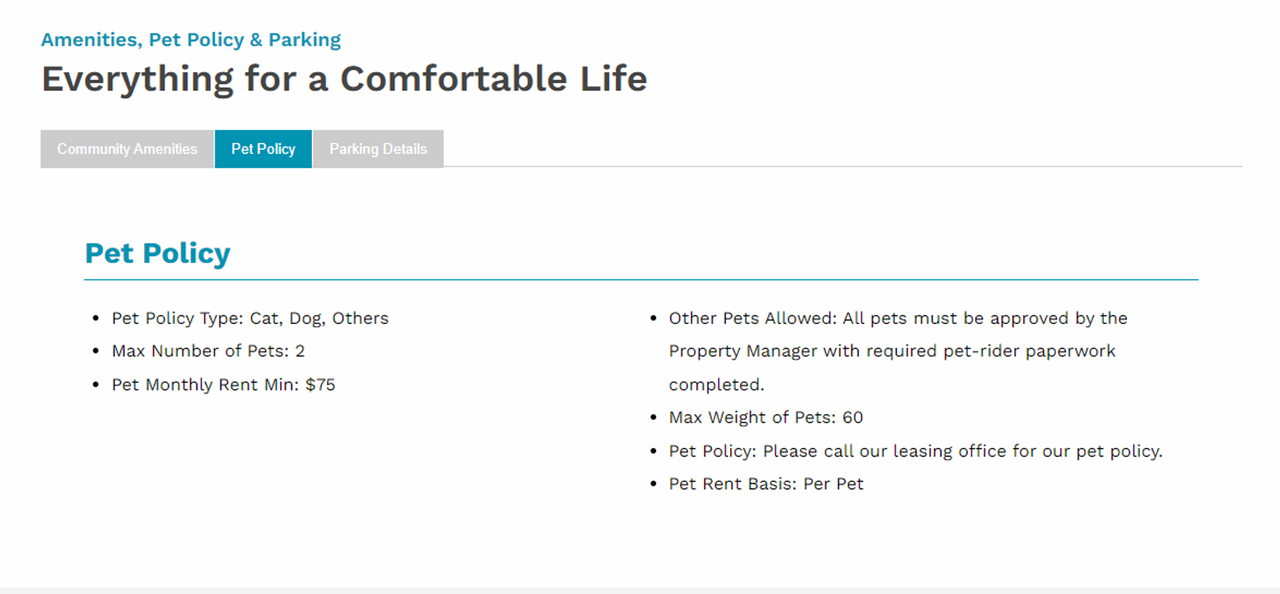This screenshot has width=1280, height=594.
Task: Open the Community Amenities tab
Action: point(127,149)
